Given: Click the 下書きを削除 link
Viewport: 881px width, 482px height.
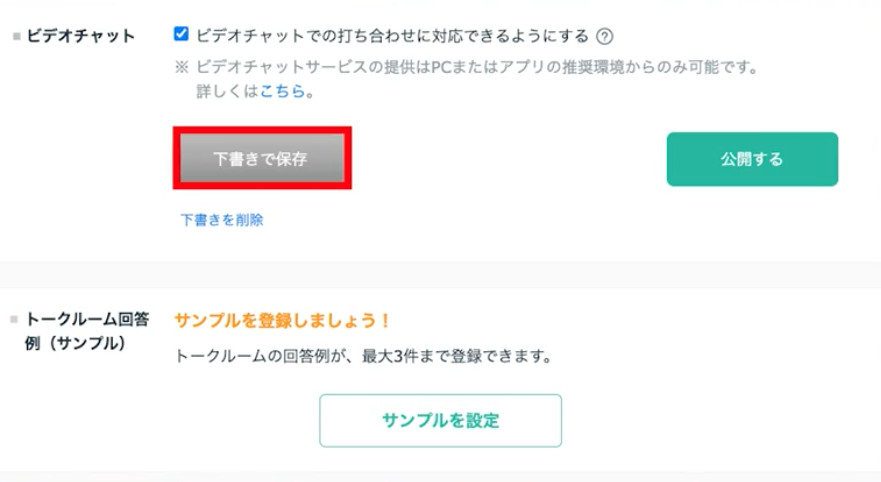Looking at the screenshot, I should (x=221, y=220).
